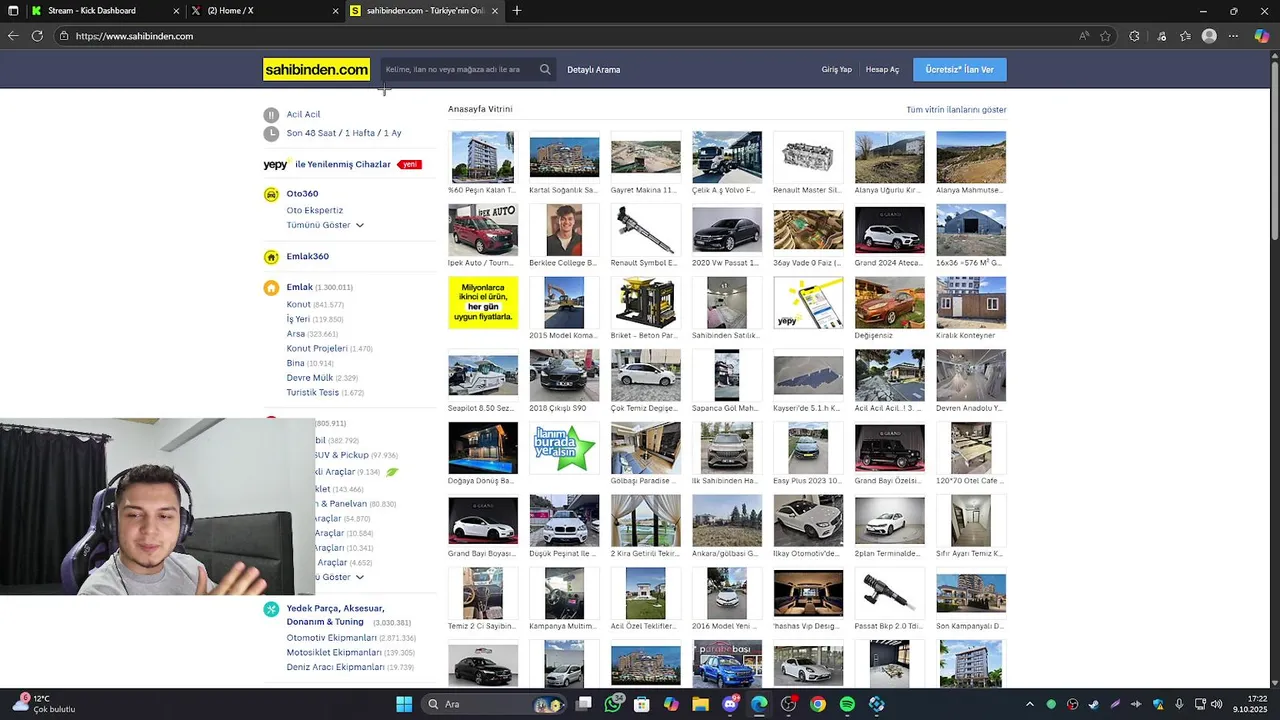1280x720 pixels.
Task: Open WhatsApp from the taskbar
Action: (613, 704)
